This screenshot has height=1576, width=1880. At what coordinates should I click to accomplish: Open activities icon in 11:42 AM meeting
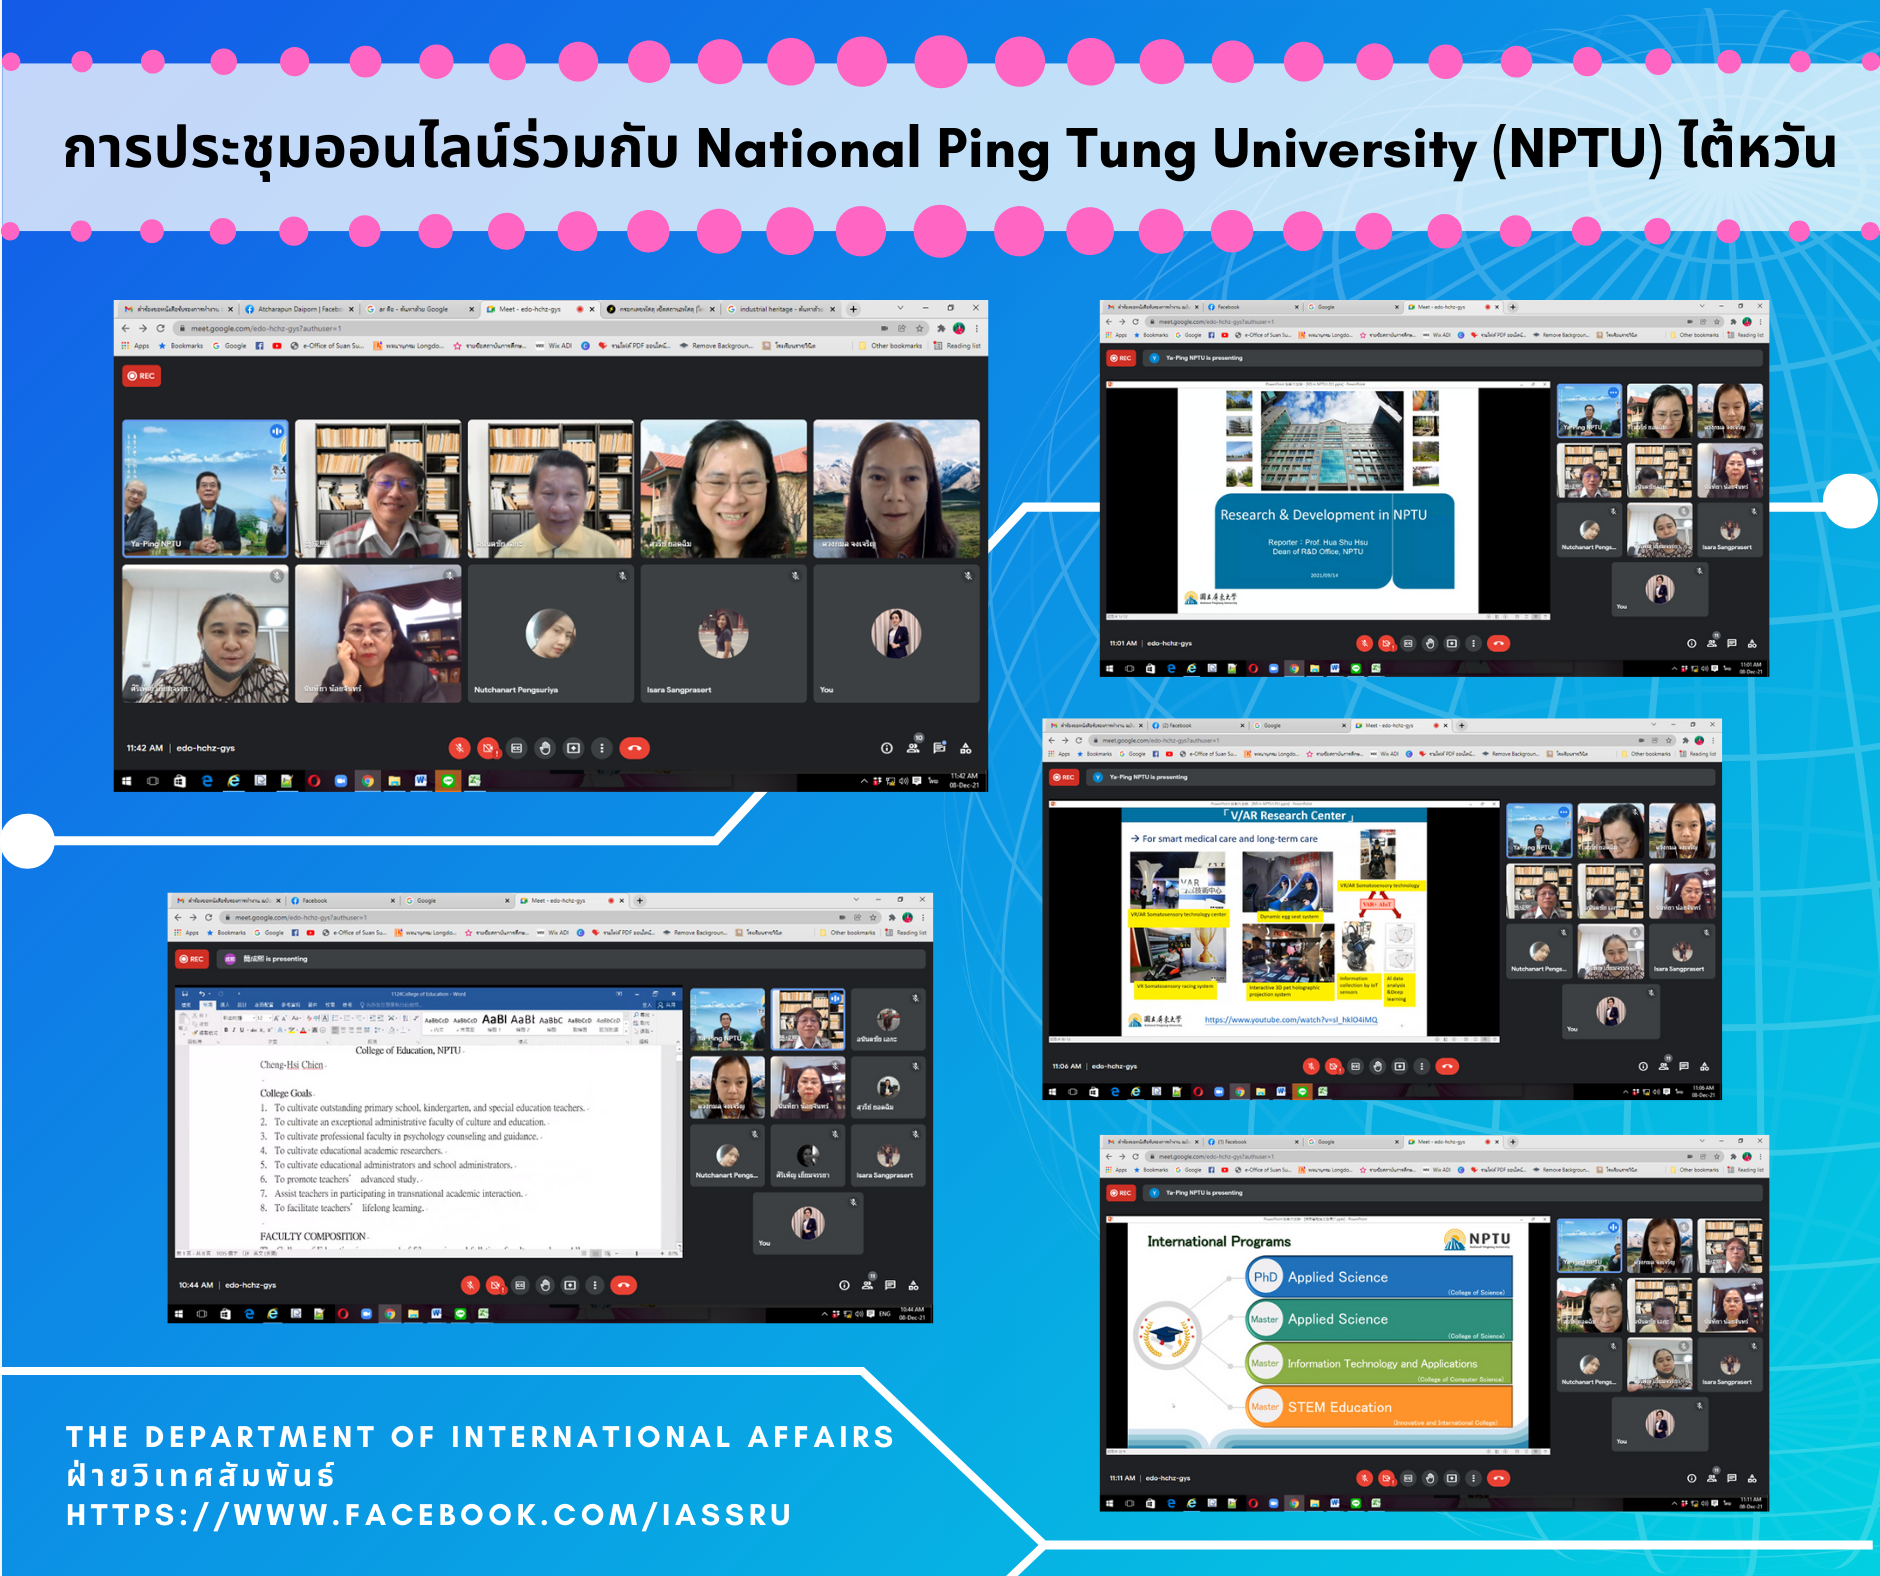click(966, 748)
